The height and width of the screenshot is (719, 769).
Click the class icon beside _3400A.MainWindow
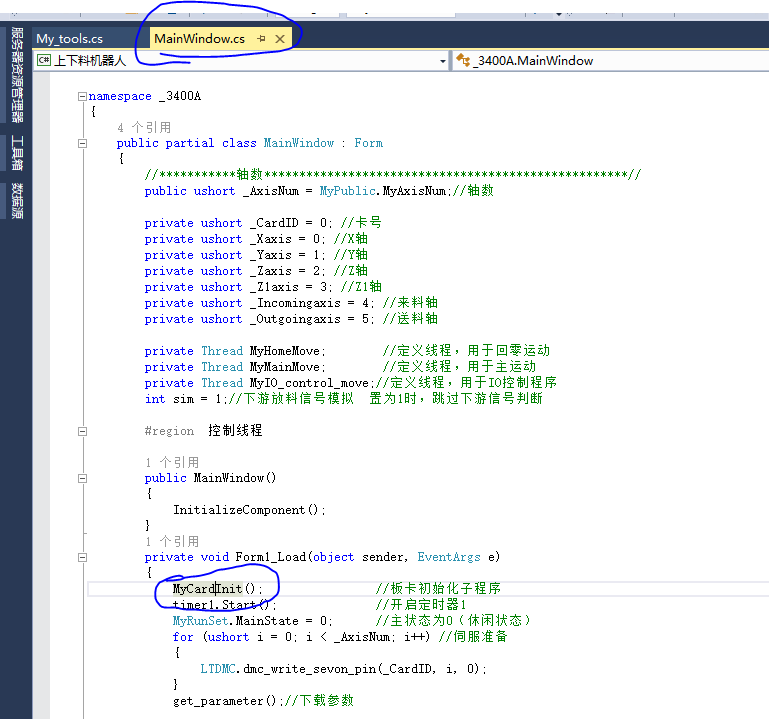(x=463, y=60)
